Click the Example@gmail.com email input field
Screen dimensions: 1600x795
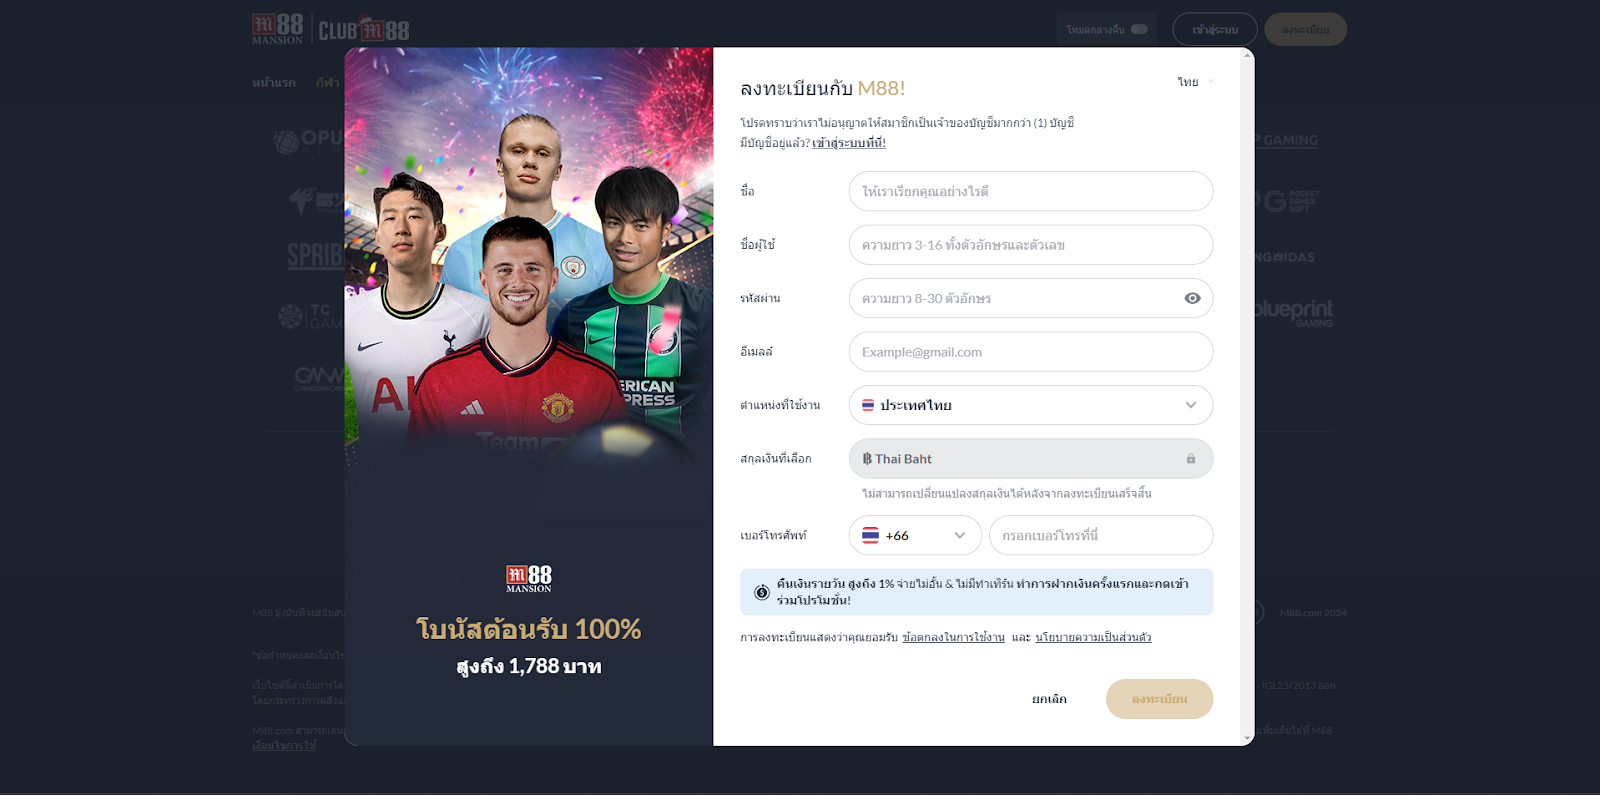coord(1031,352)
